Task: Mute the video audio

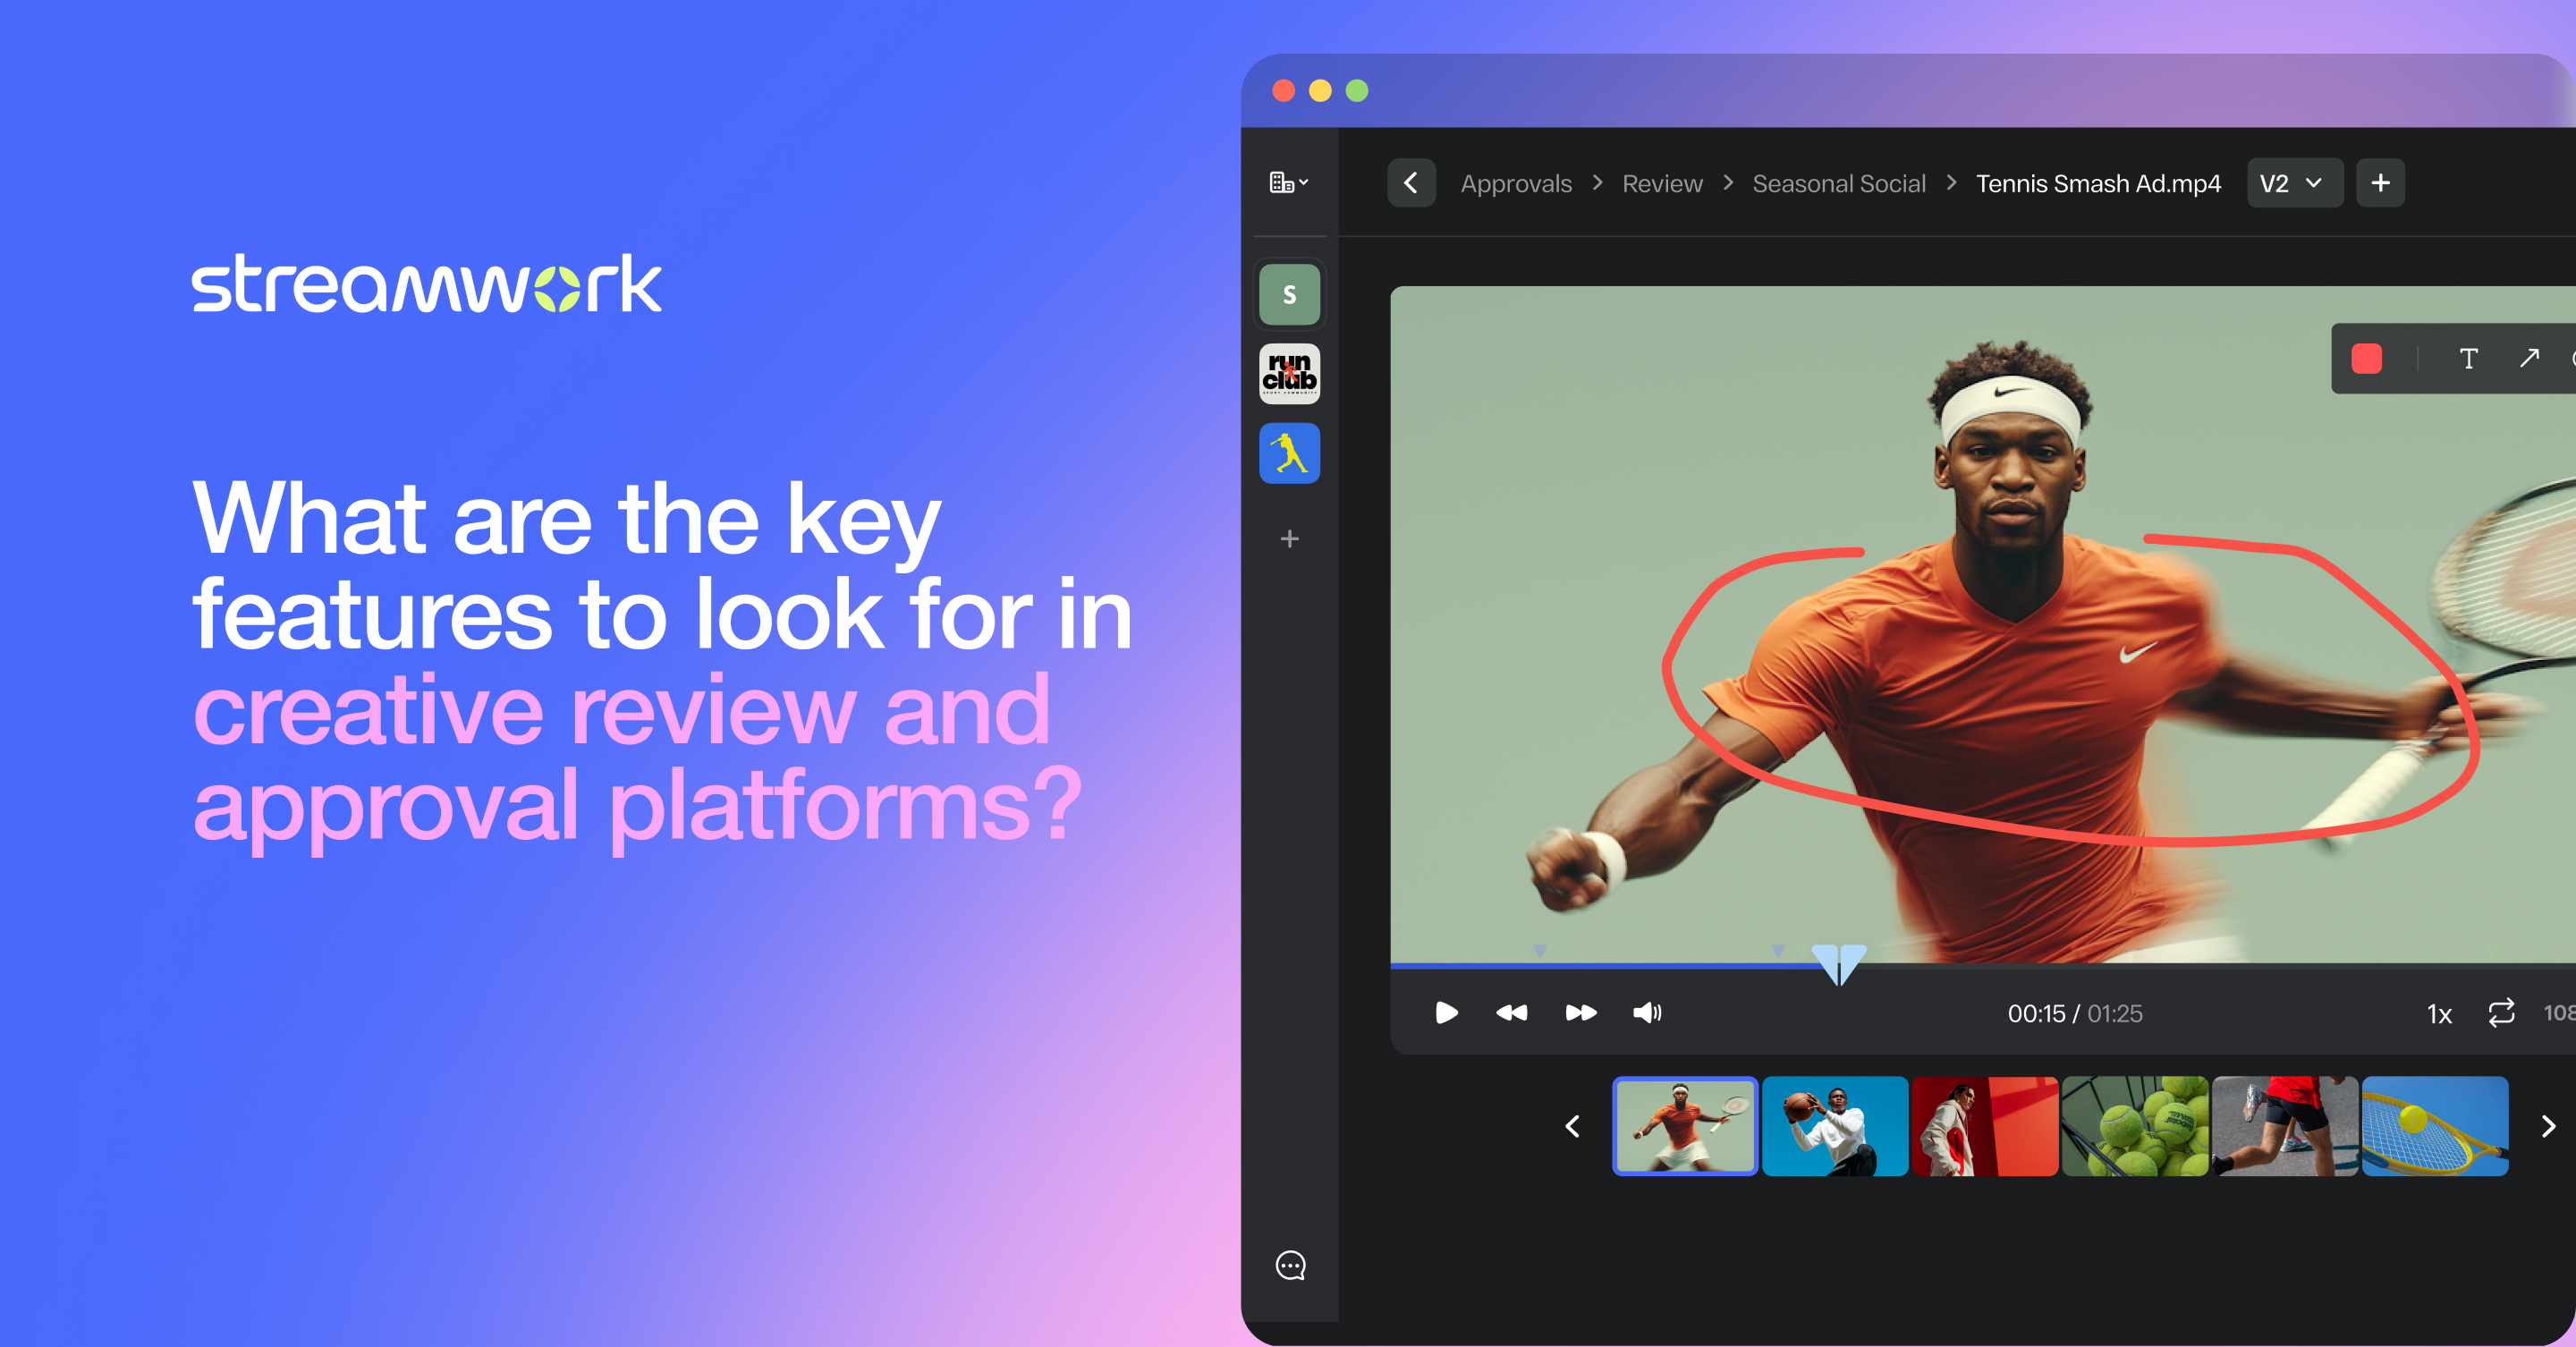Action: 1647,1012
